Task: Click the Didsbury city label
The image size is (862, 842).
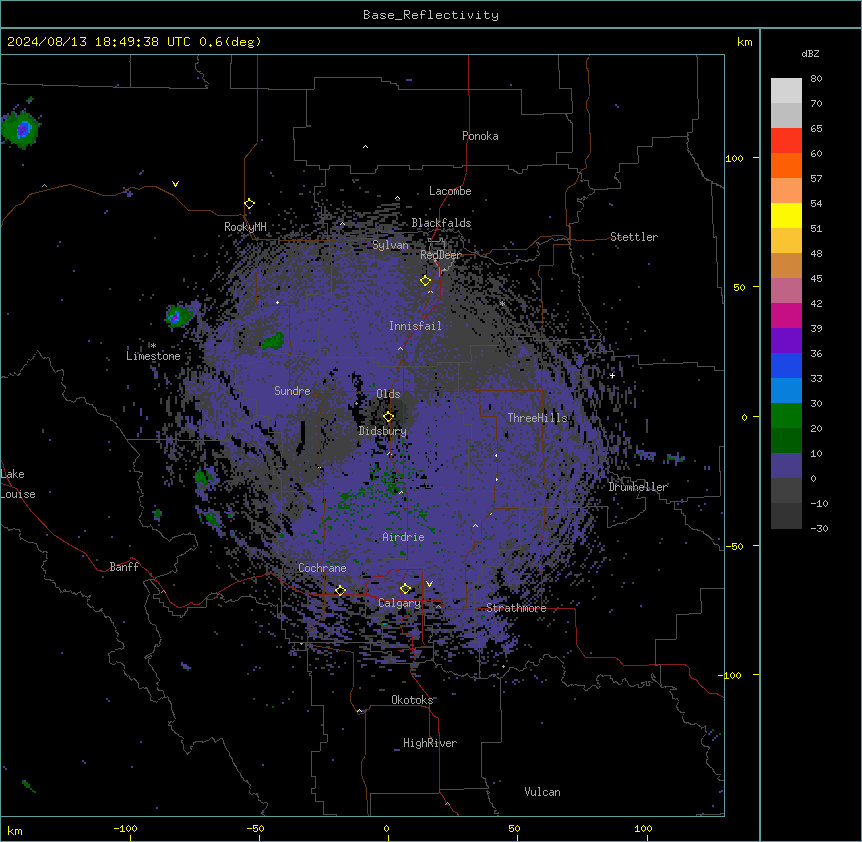Action: pos(383,431)
